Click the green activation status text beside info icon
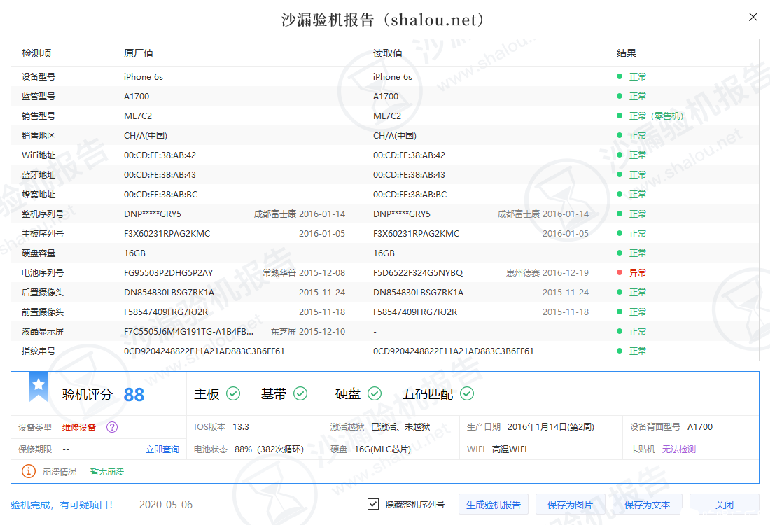Screen dimensions: 770x525 pos(107,471)
